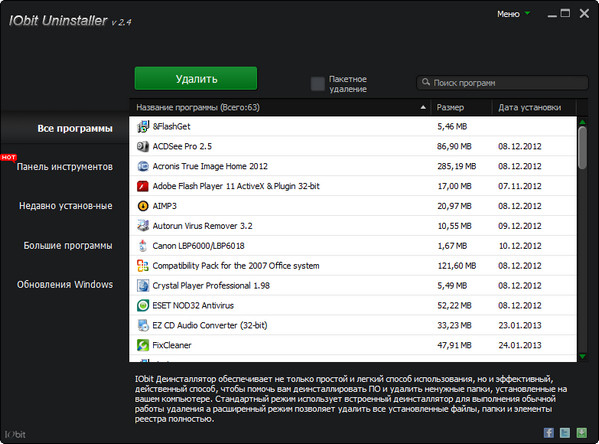The height and width of the screenshot is (444, 599).
Task: Select the ACDSee Pro 2.5 entry
Action: tap(182, 146)
